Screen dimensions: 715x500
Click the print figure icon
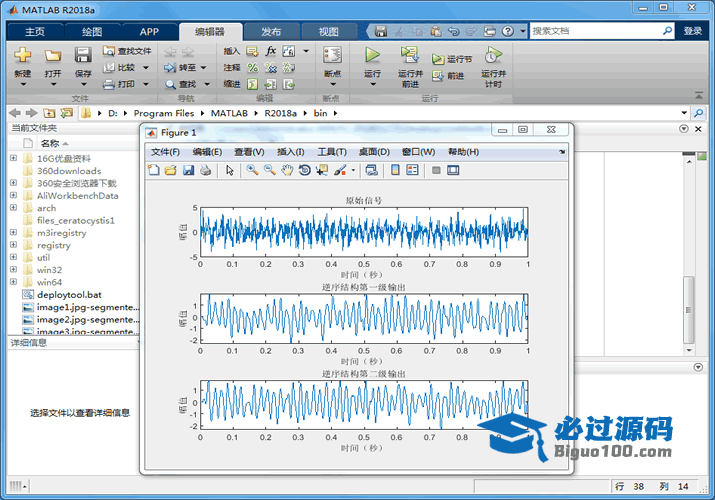click(205, 170)
